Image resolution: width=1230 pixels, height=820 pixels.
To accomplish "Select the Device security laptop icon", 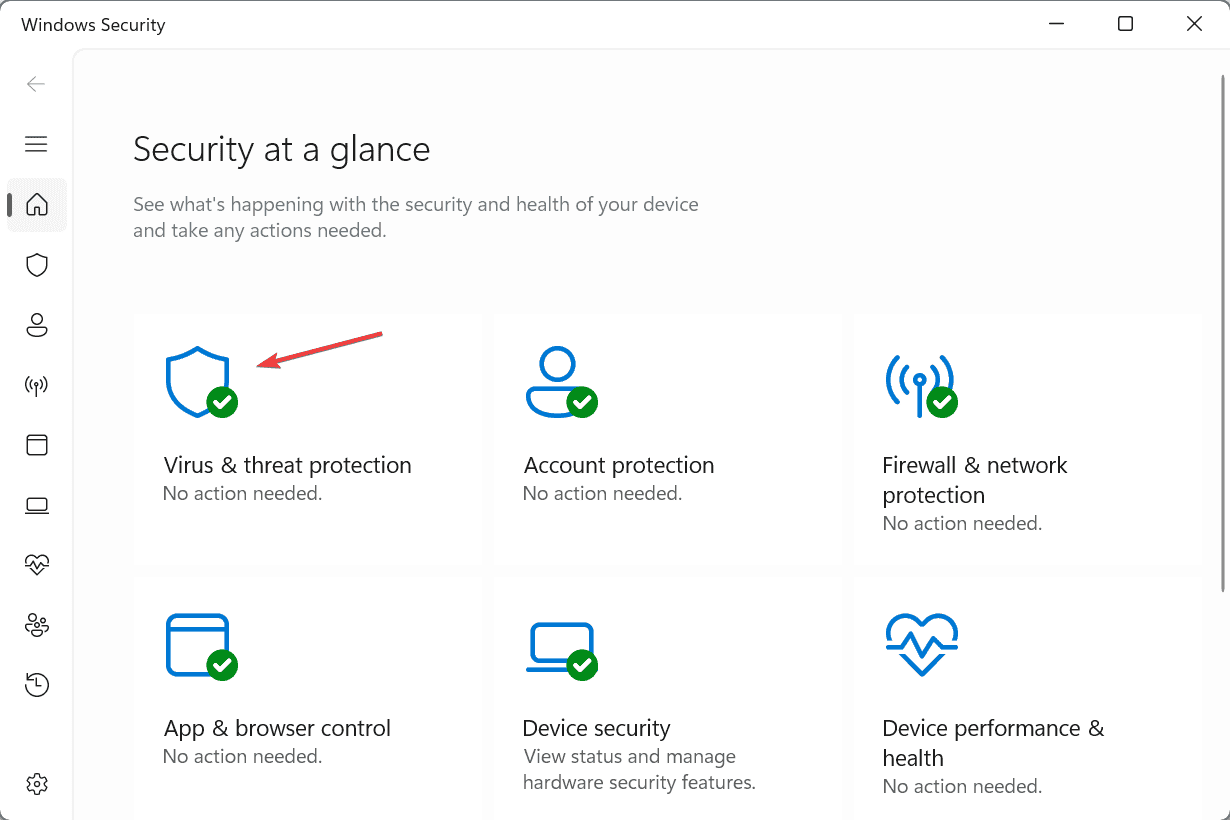I will click(36, 505).
